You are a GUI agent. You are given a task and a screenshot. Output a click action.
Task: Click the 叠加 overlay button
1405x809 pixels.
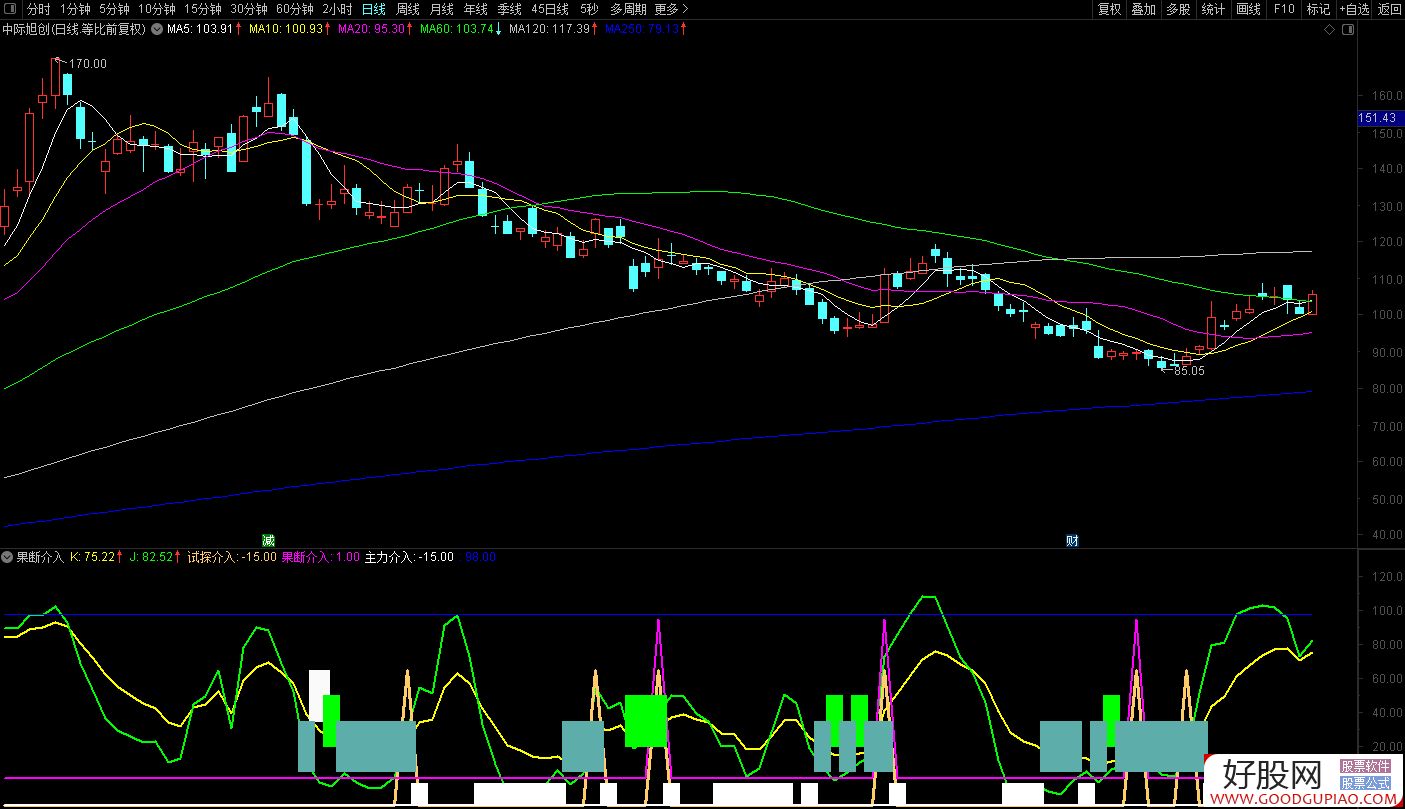pos(1143,9)
